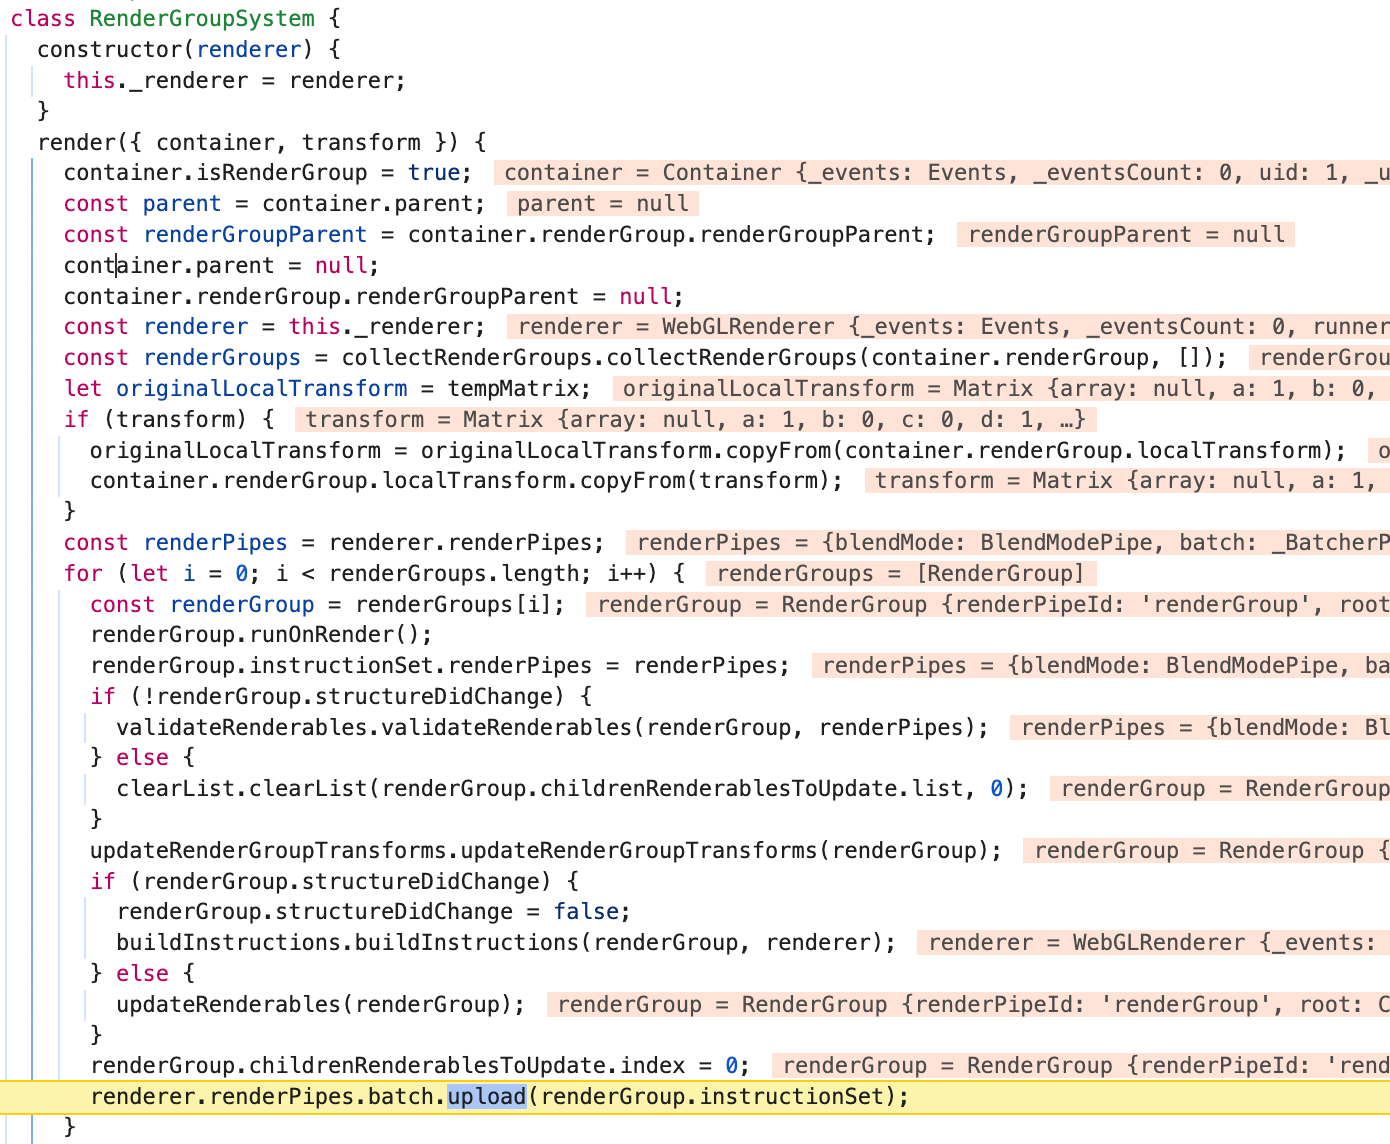Click the 'updateRenderables(renderGroup);' call
Viewport: 1390px width, 1144px height.
[321, 1004]
